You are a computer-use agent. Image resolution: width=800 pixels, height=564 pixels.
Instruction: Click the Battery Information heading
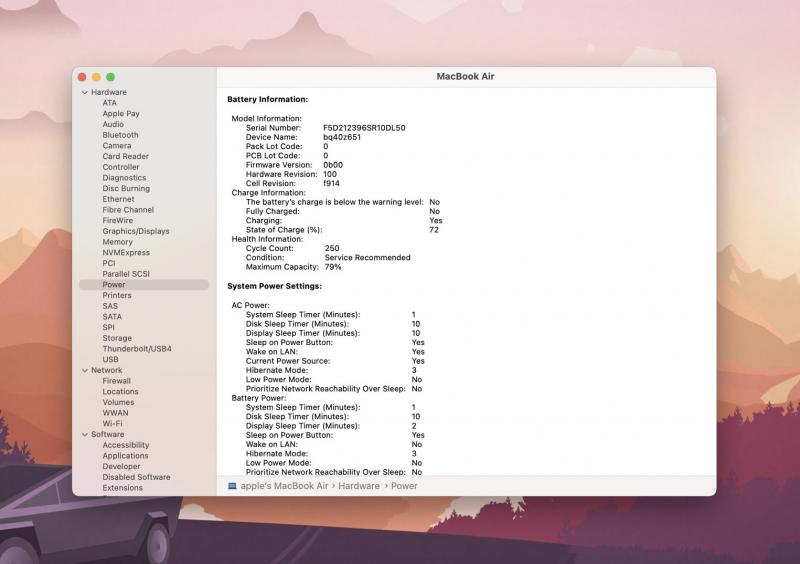pyautogui.click(x=267, y=100)
